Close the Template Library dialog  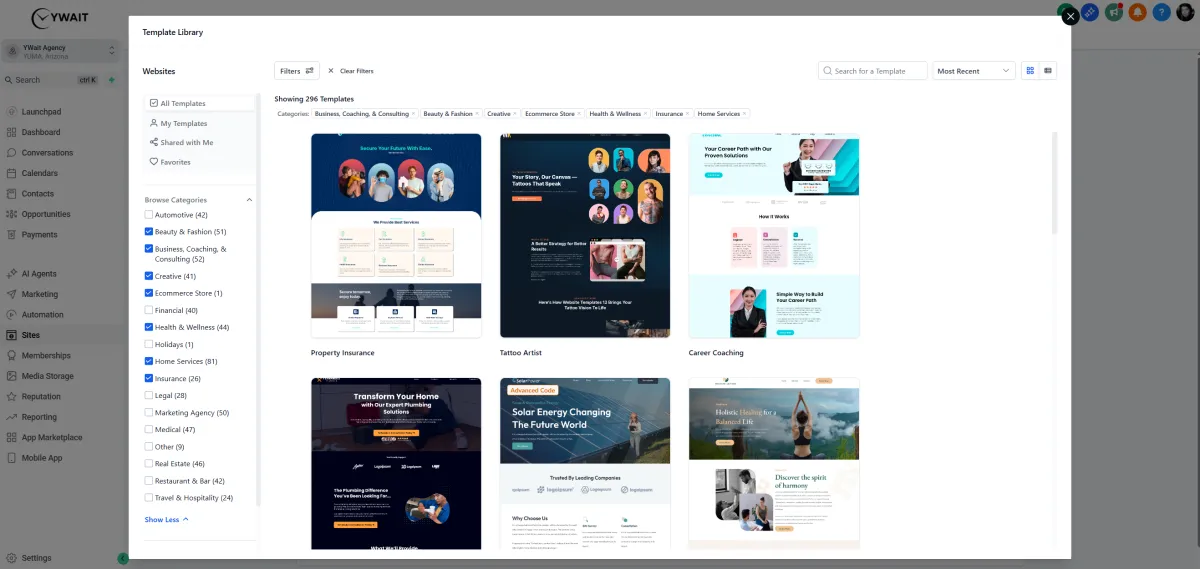click(x=1070, y=16)
